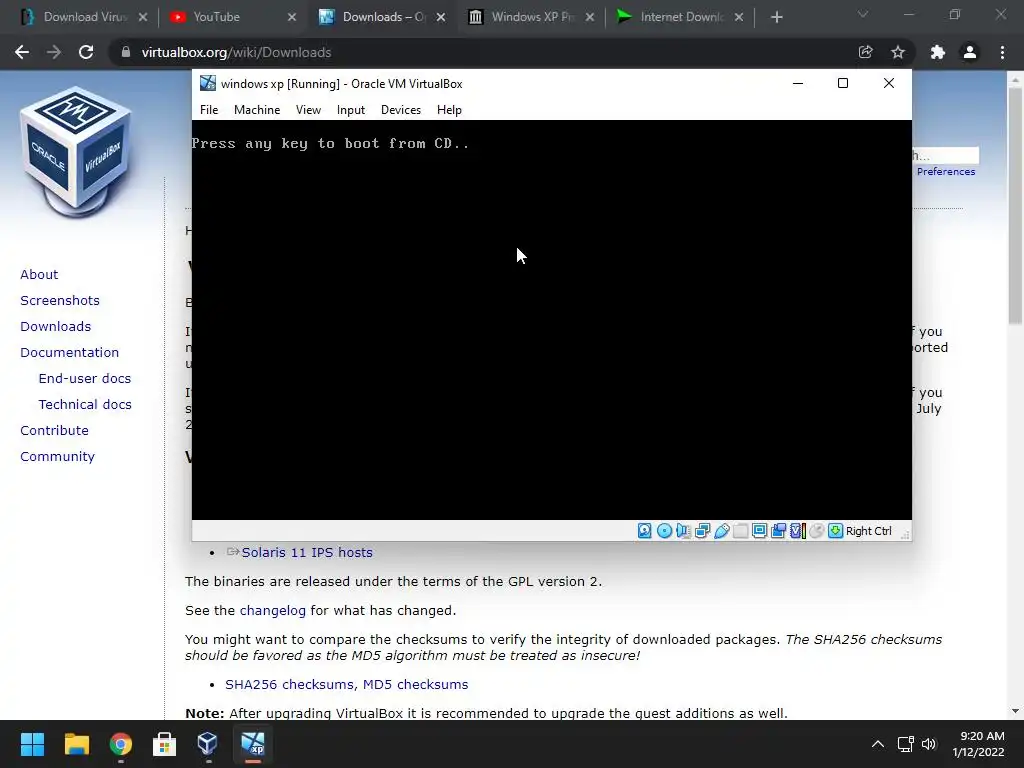Go back in Chrome
The height and width of the screenshot is (768, 1024).
[x=22, y=52]
